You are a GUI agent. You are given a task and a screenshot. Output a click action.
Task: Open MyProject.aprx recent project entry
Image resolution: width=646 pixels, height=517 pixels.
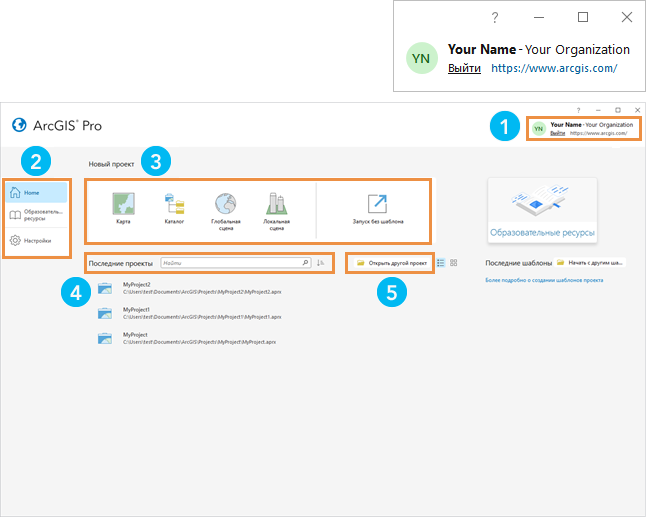[x=187, y=338]
